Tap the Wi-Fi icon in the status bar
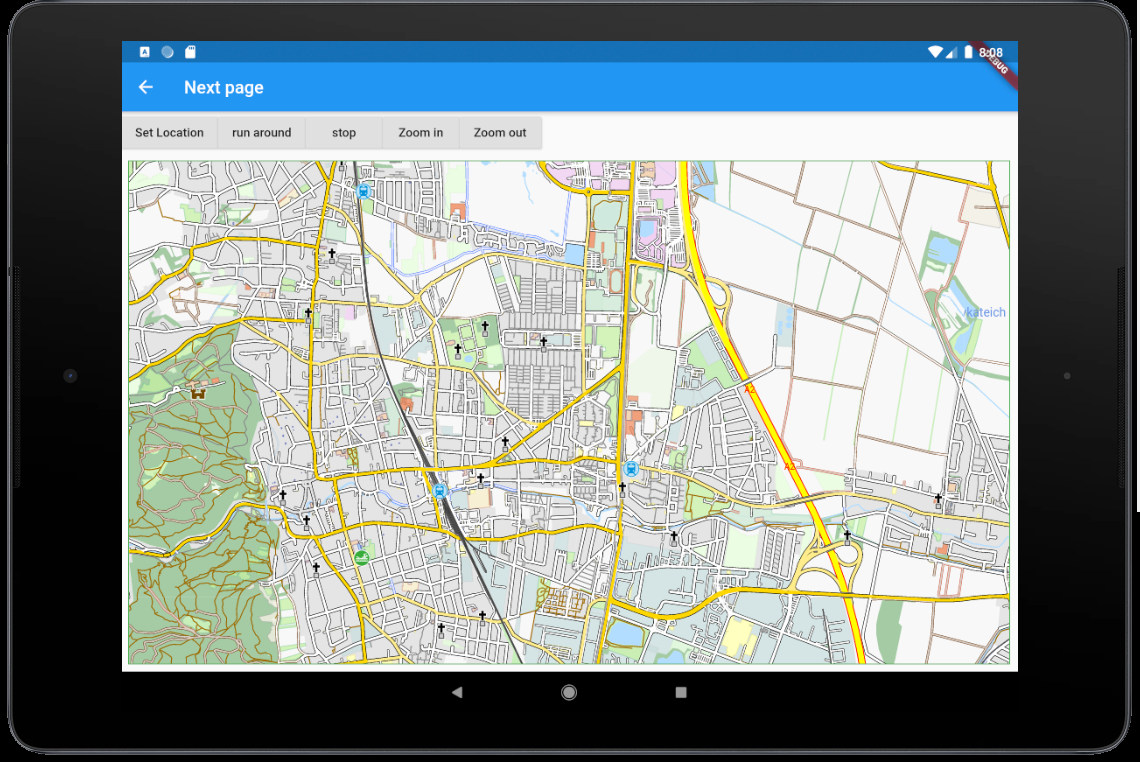Screen dimensions: 1140x762 pyautogui.click(x=935, y=52)
